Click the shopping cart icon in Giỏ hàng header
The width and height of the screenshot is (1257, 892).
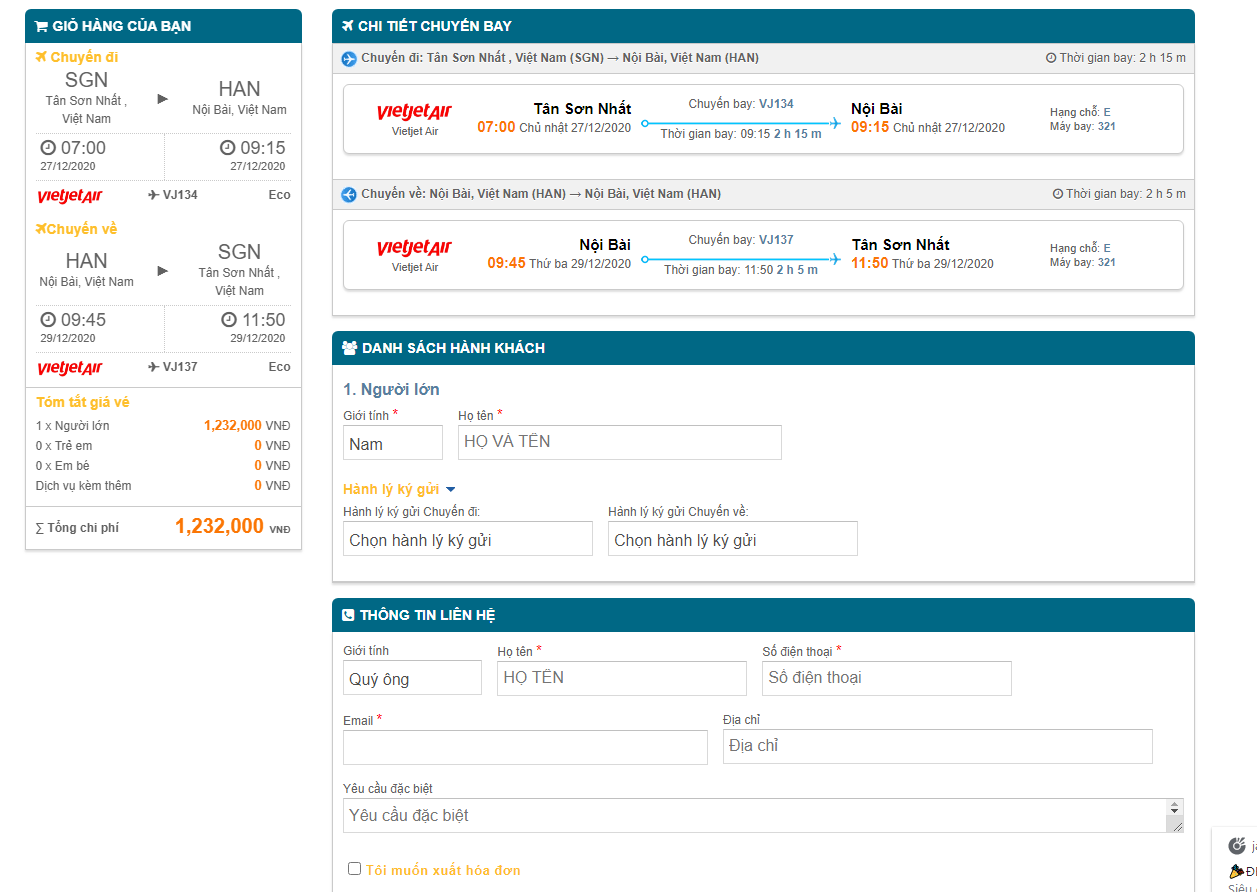41,26
